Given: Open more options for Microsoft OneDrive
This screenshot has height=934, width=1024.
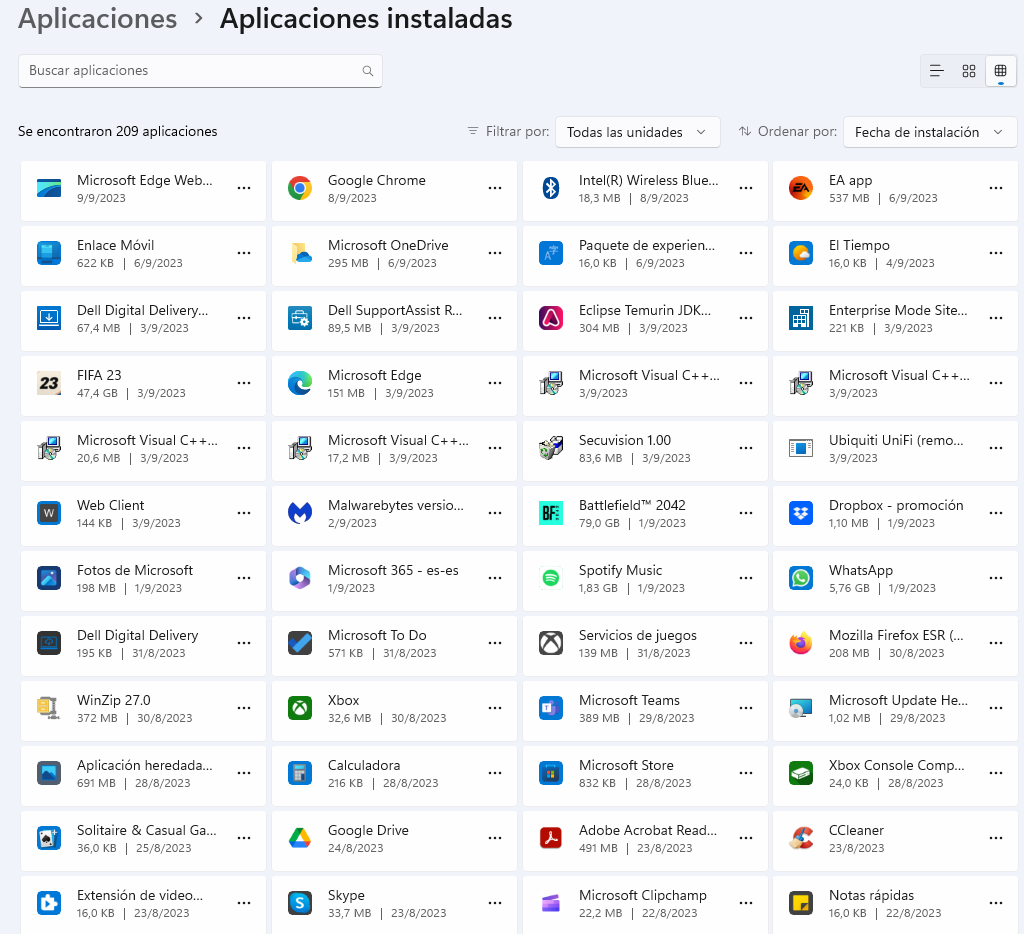Looking at the screenshot, I should tap(495, 253).
